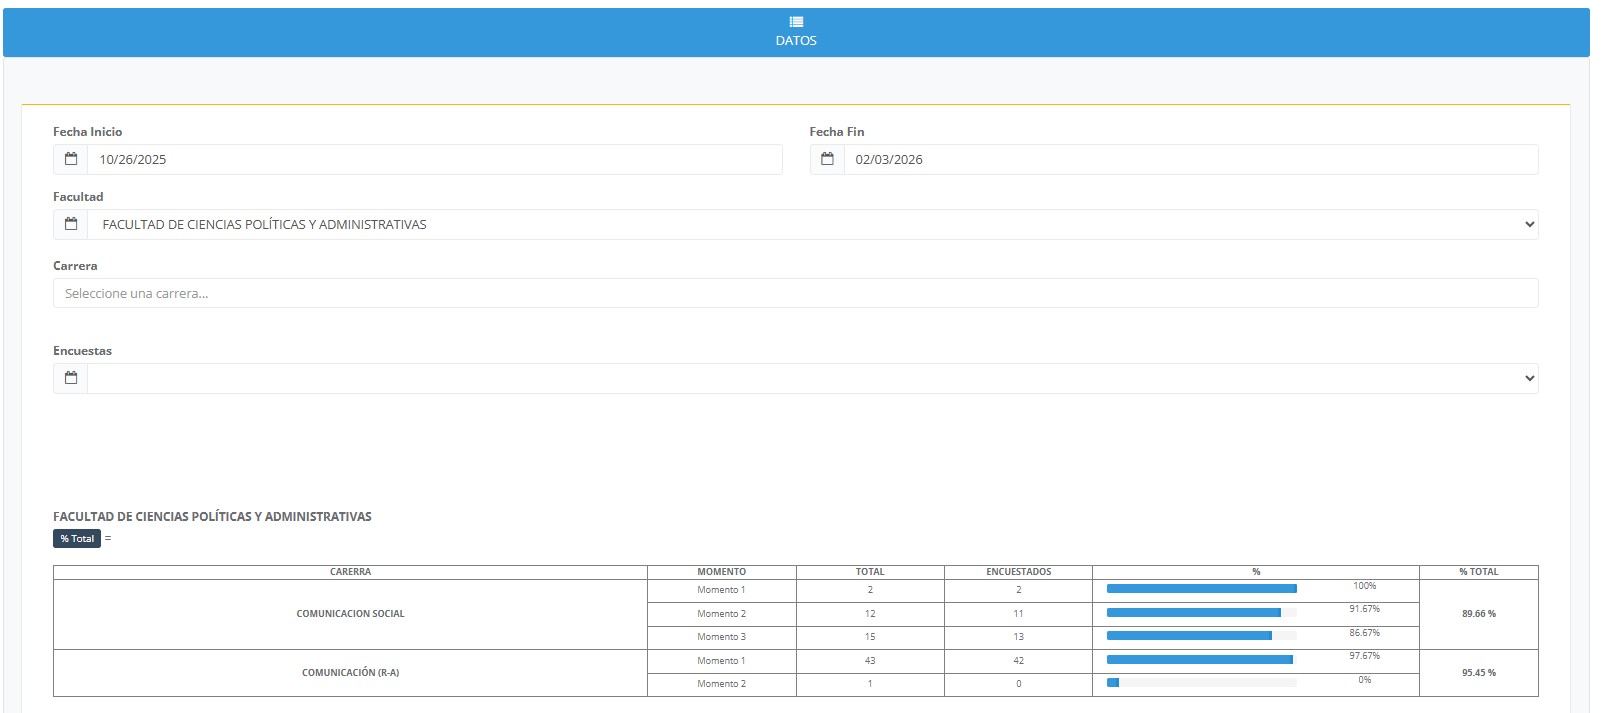Click calendar icon beside Fecha Inicio
1604x713 pixels.
[x=71, y=159]
